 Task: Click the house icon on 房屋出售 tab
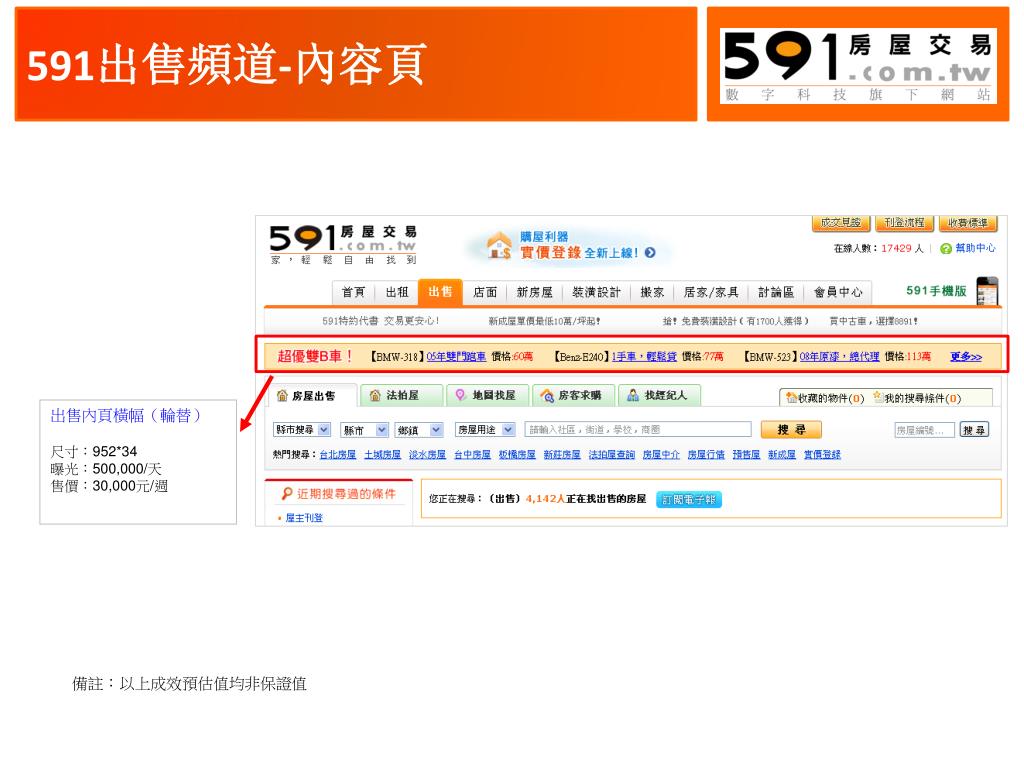tap(282, 395)
